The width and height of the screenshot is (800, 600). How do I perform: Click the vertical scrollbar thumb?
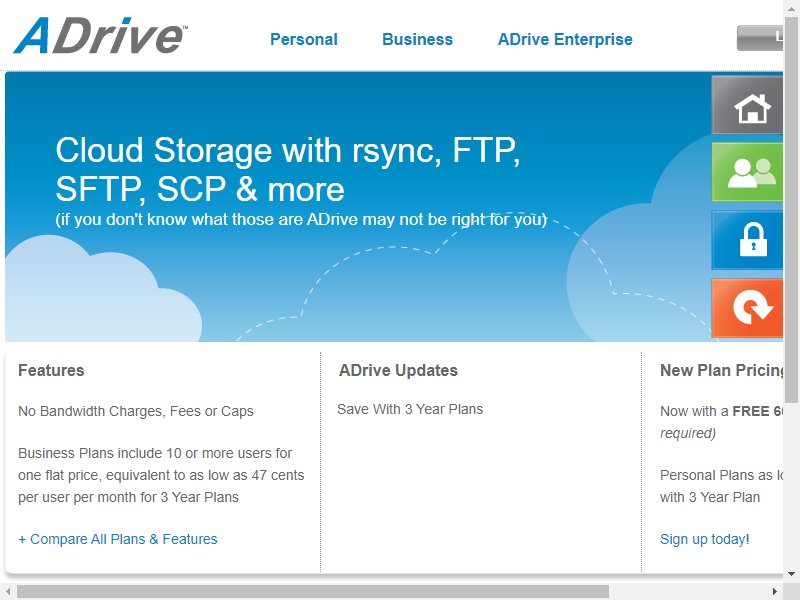pos(791,209)
